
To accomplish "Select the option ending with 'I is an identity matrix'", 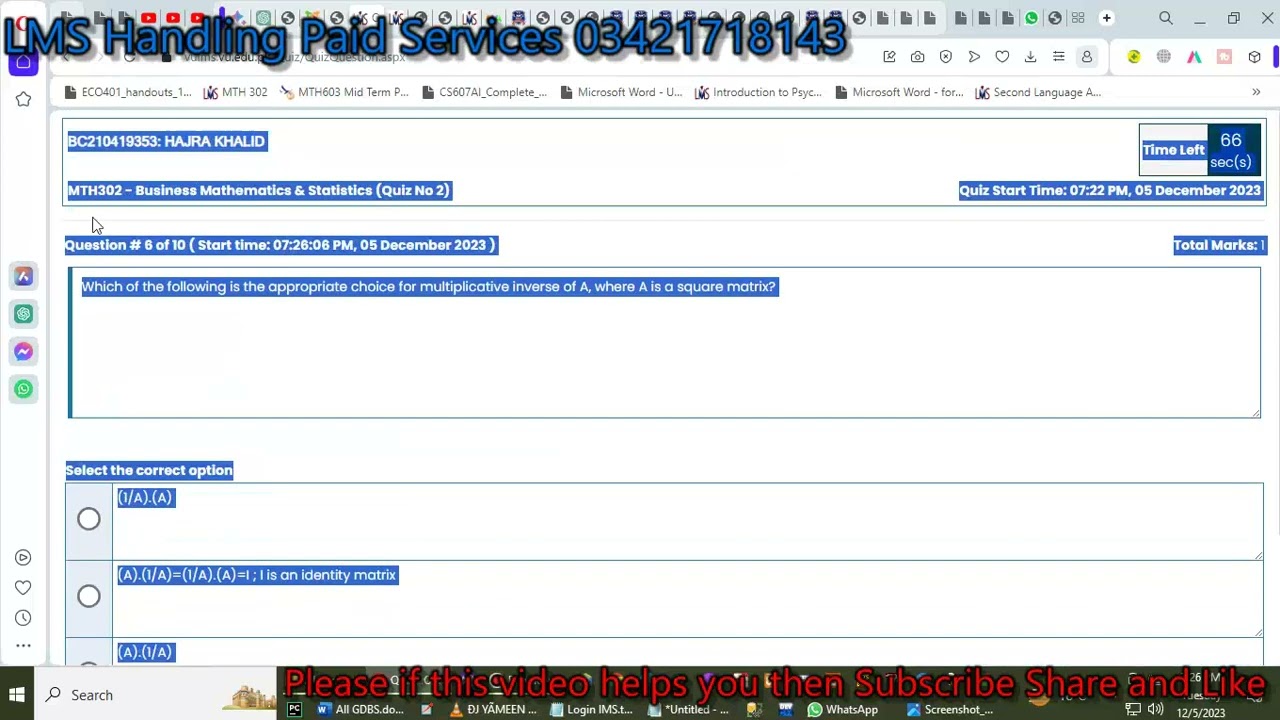I will point(89,597).
